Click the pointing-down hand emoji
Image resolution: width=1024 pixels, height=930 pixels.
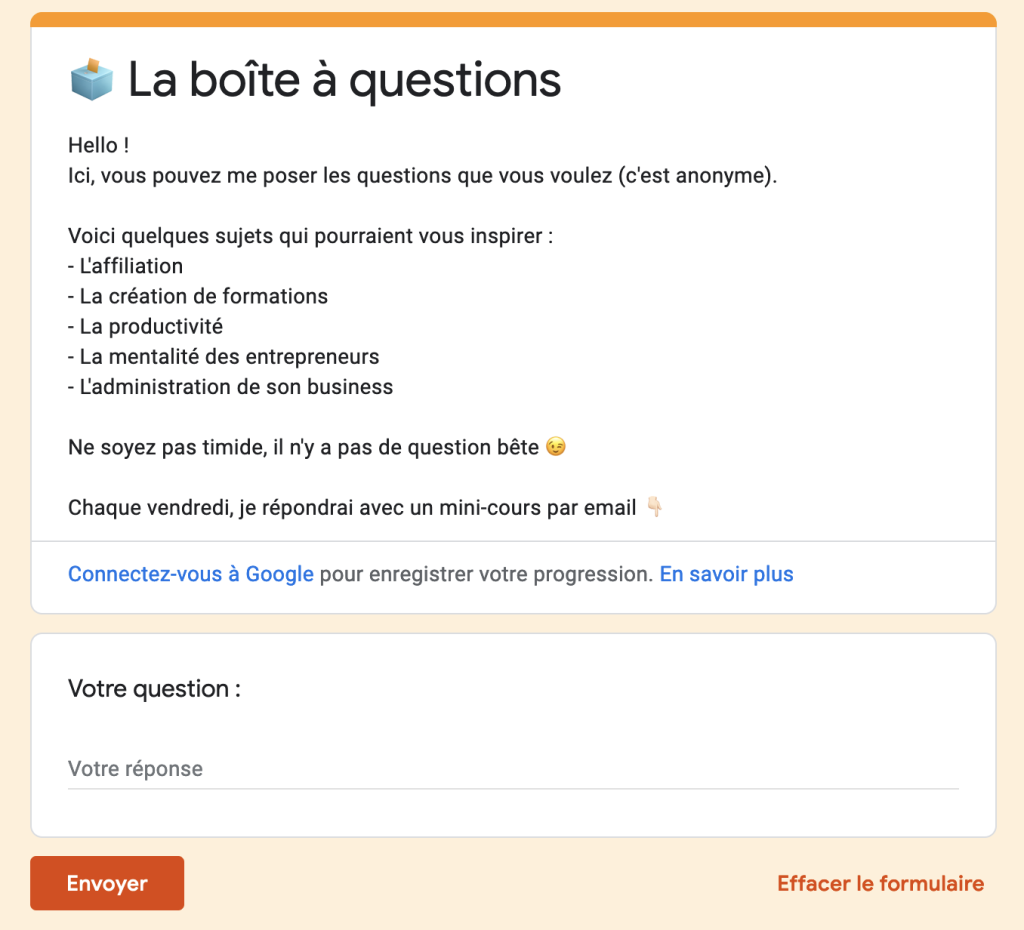655,508
